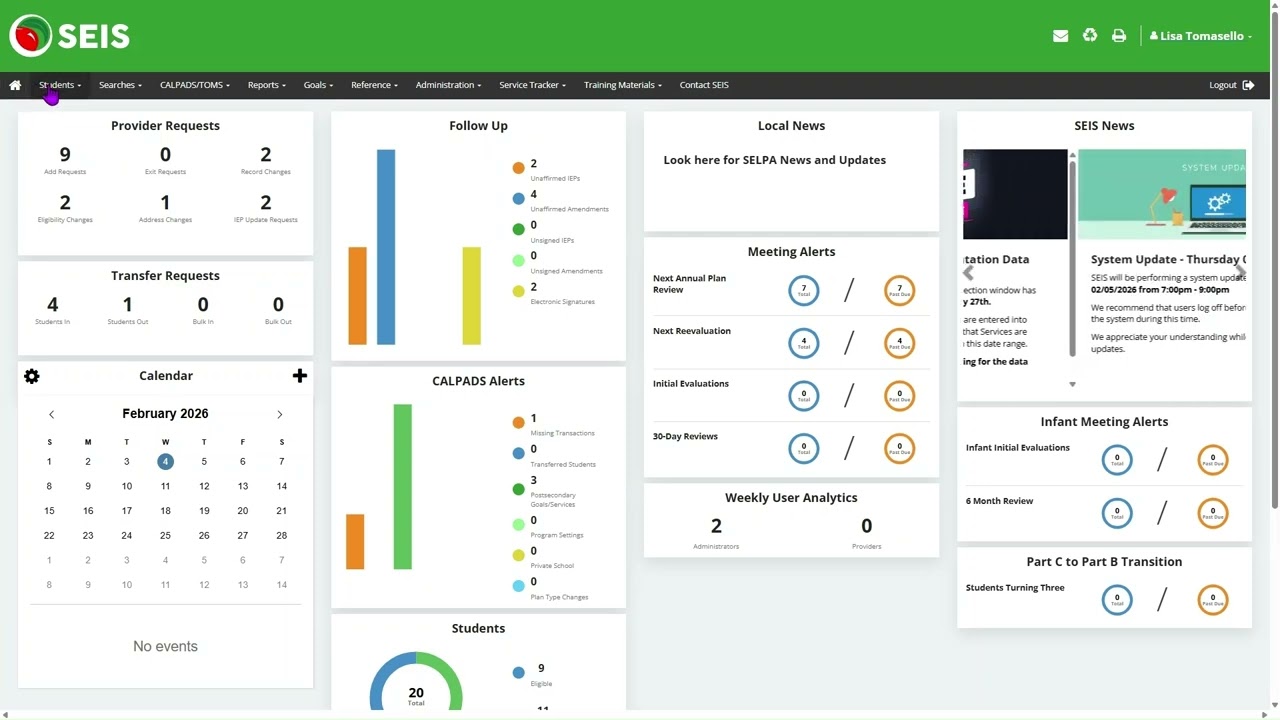
Task: Click 6 Month Review past due circle
Action: [x=1213, y=513]
